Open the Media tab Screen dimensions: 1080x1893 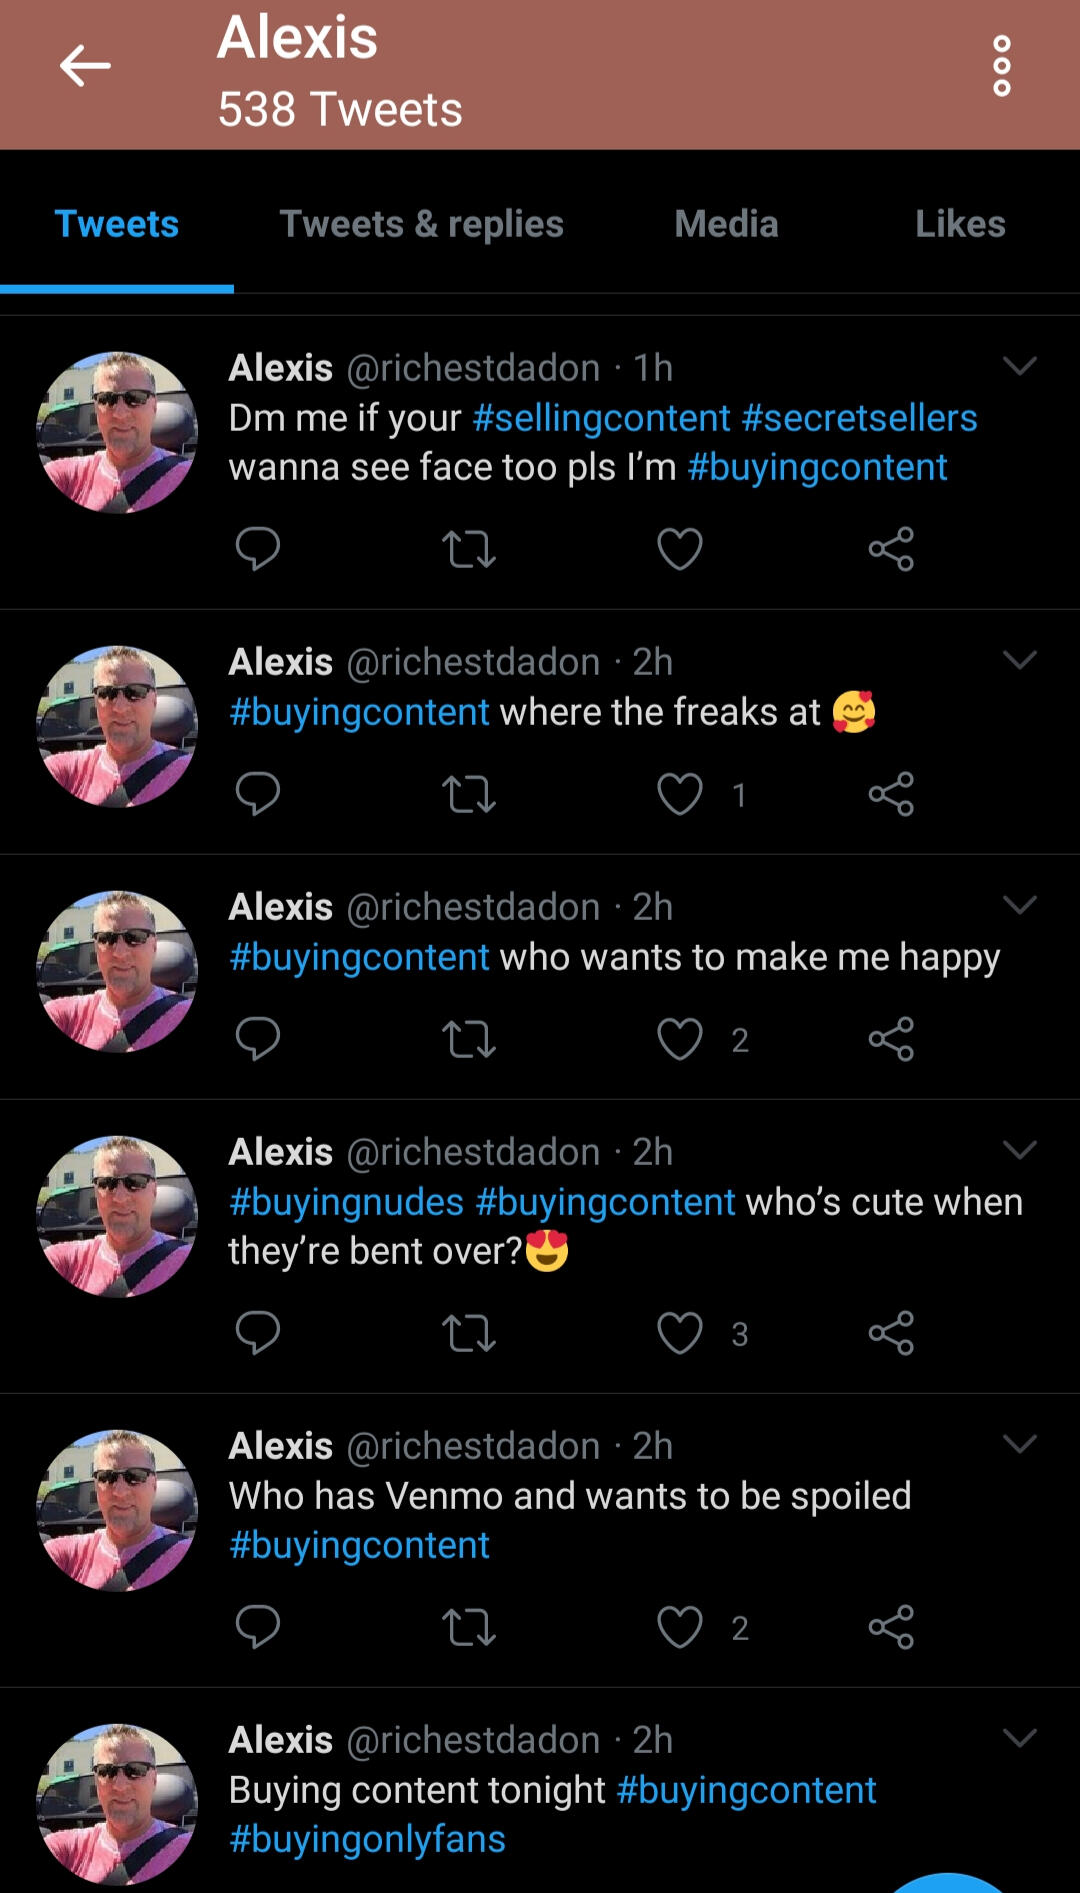[x=726, y=224]
